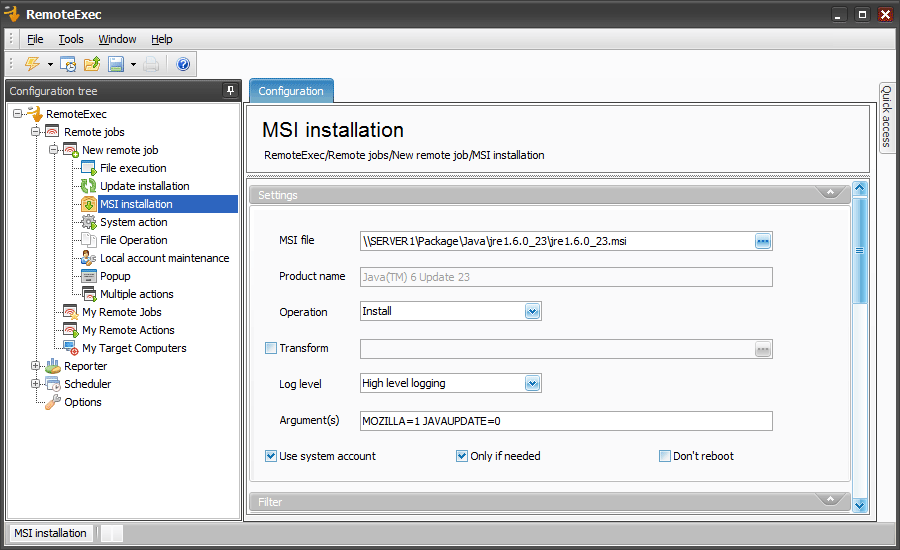The height and width of the screenshot is (550, 900).
Task: Click the Argument(s) input field
Action: pyautogui.click(x=566, y=421)
